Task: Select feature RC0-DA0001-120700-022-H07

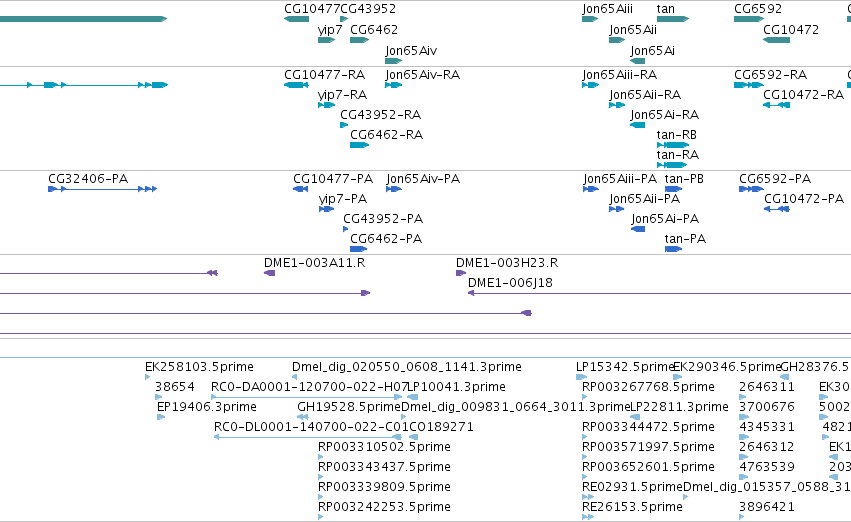Action: [309, 387]
